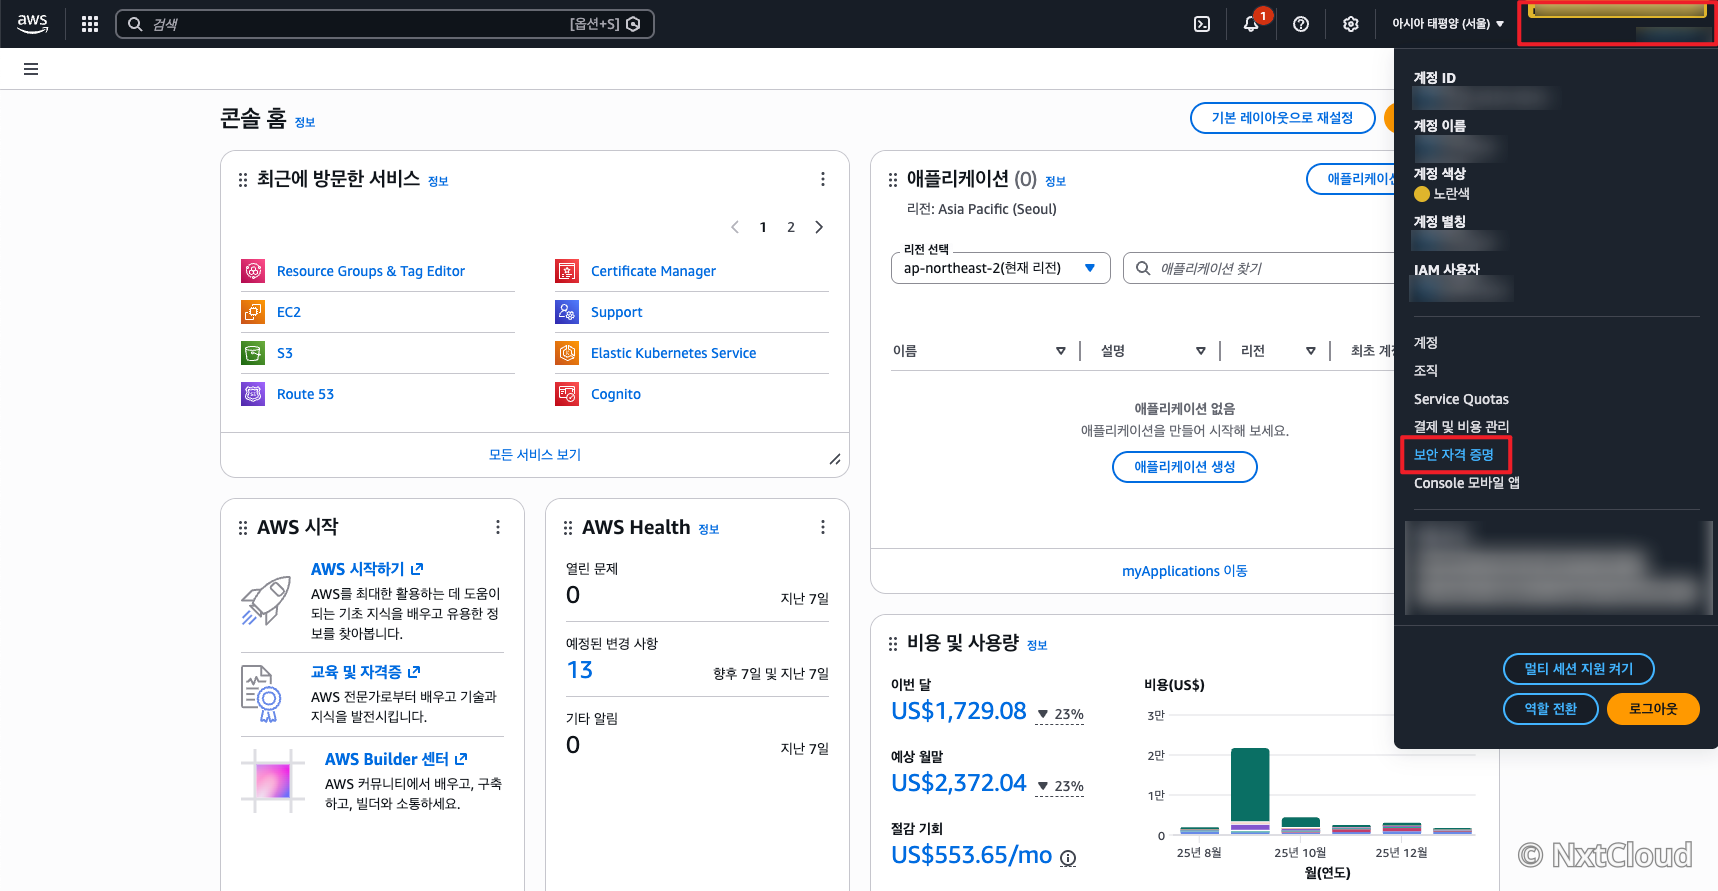Select 보안 자격 증명 menu item
Viewport: 1718px width, 891px height.
(1454, 455)
